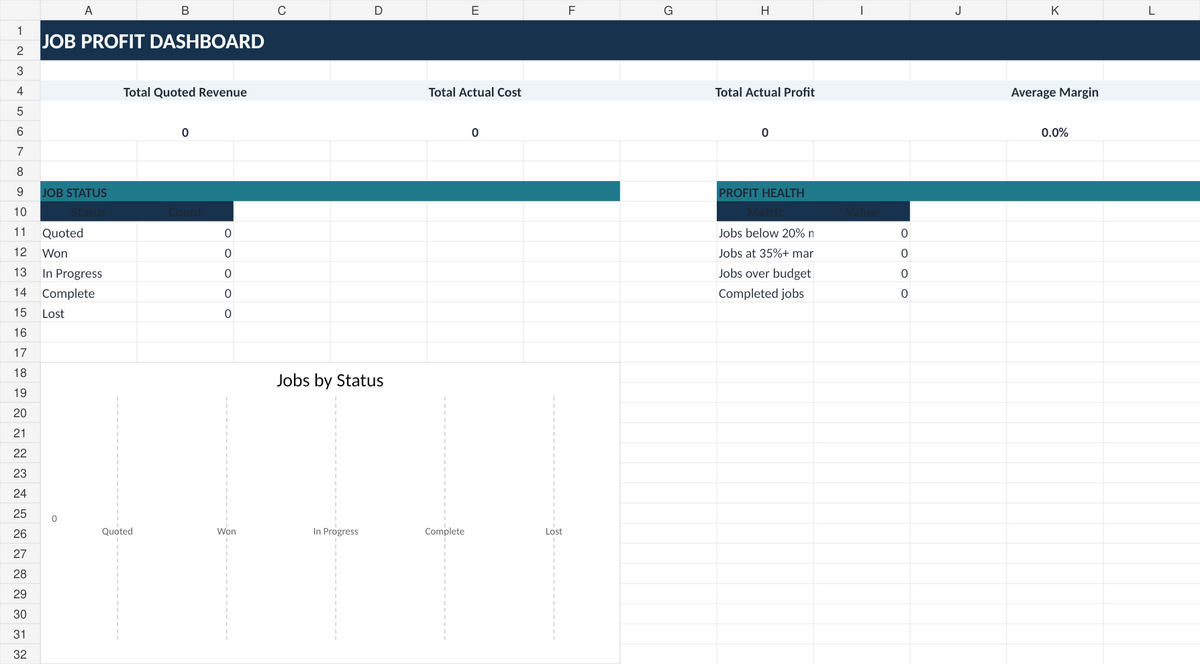Click the In Progress axis label in the chart

coord(336,531)
